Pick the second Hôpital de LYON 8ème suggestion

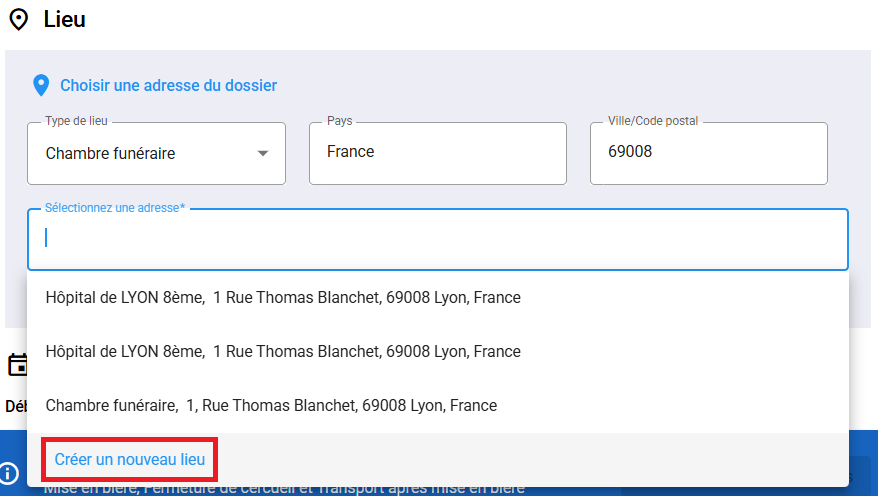tap(283, 352)
